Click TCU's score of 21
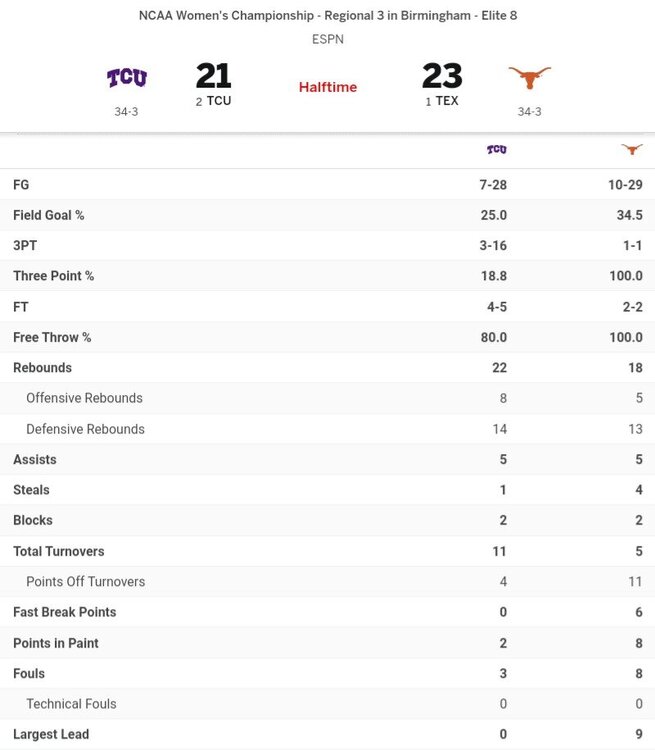The image size is (655, 750). [x=213, y=76]
